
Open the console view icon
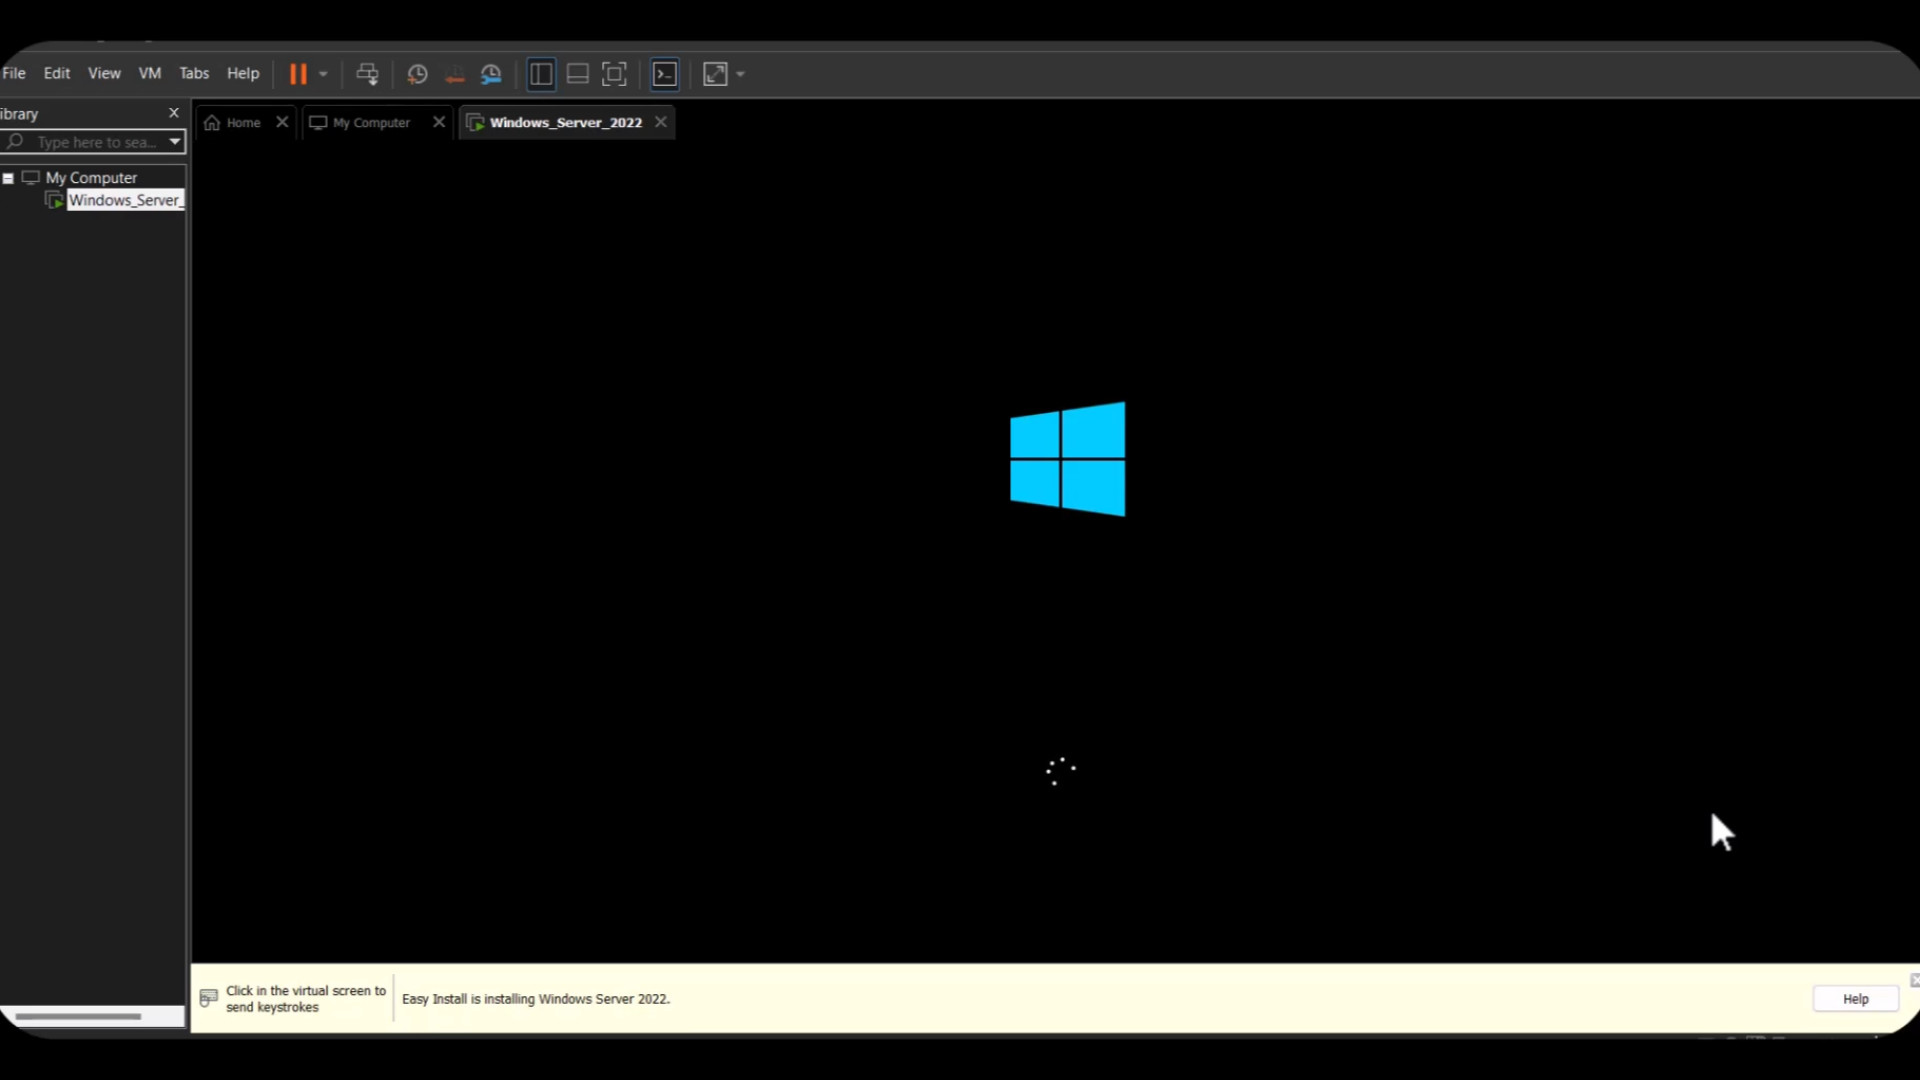pos(665,74)
